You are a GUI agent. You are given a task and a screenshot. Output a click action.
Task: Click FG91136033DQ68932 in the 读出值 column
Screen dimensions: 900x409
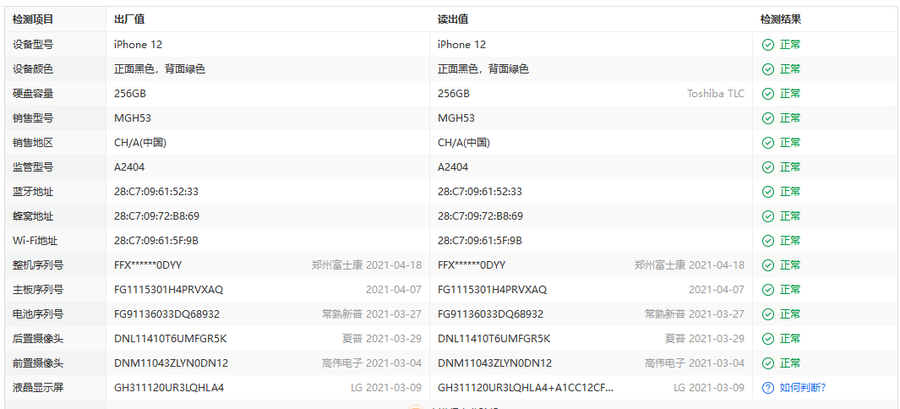[491, 314]
